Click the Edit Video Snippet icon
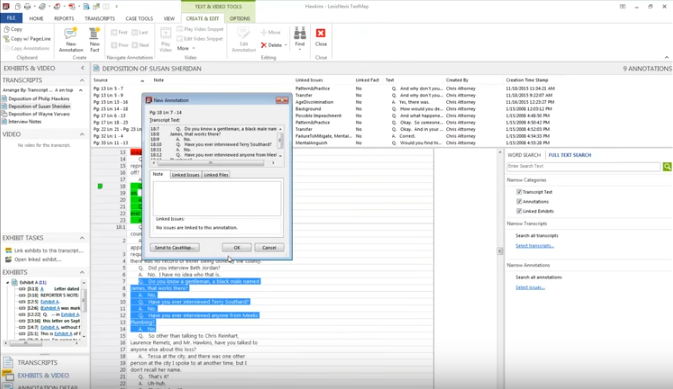673x389 pixels. click(x=180, y=39)
